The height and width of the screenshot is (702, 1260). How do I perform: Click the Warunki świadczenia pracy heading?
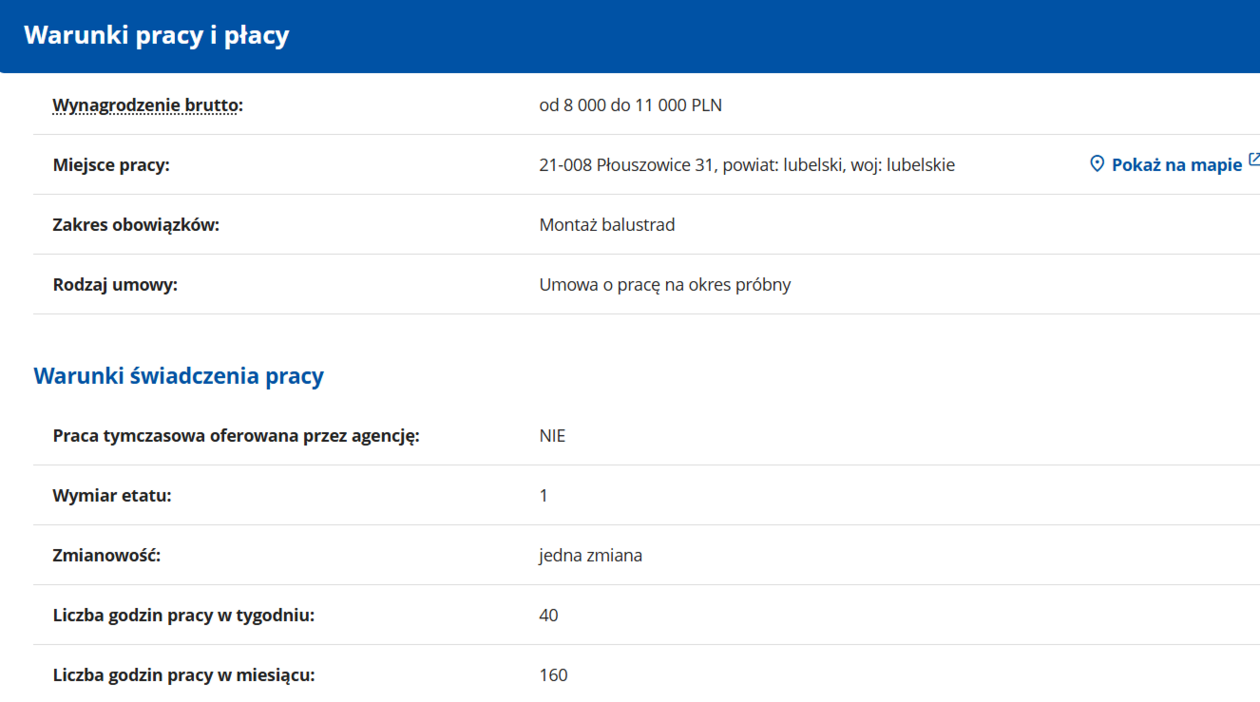click(179, 376)
